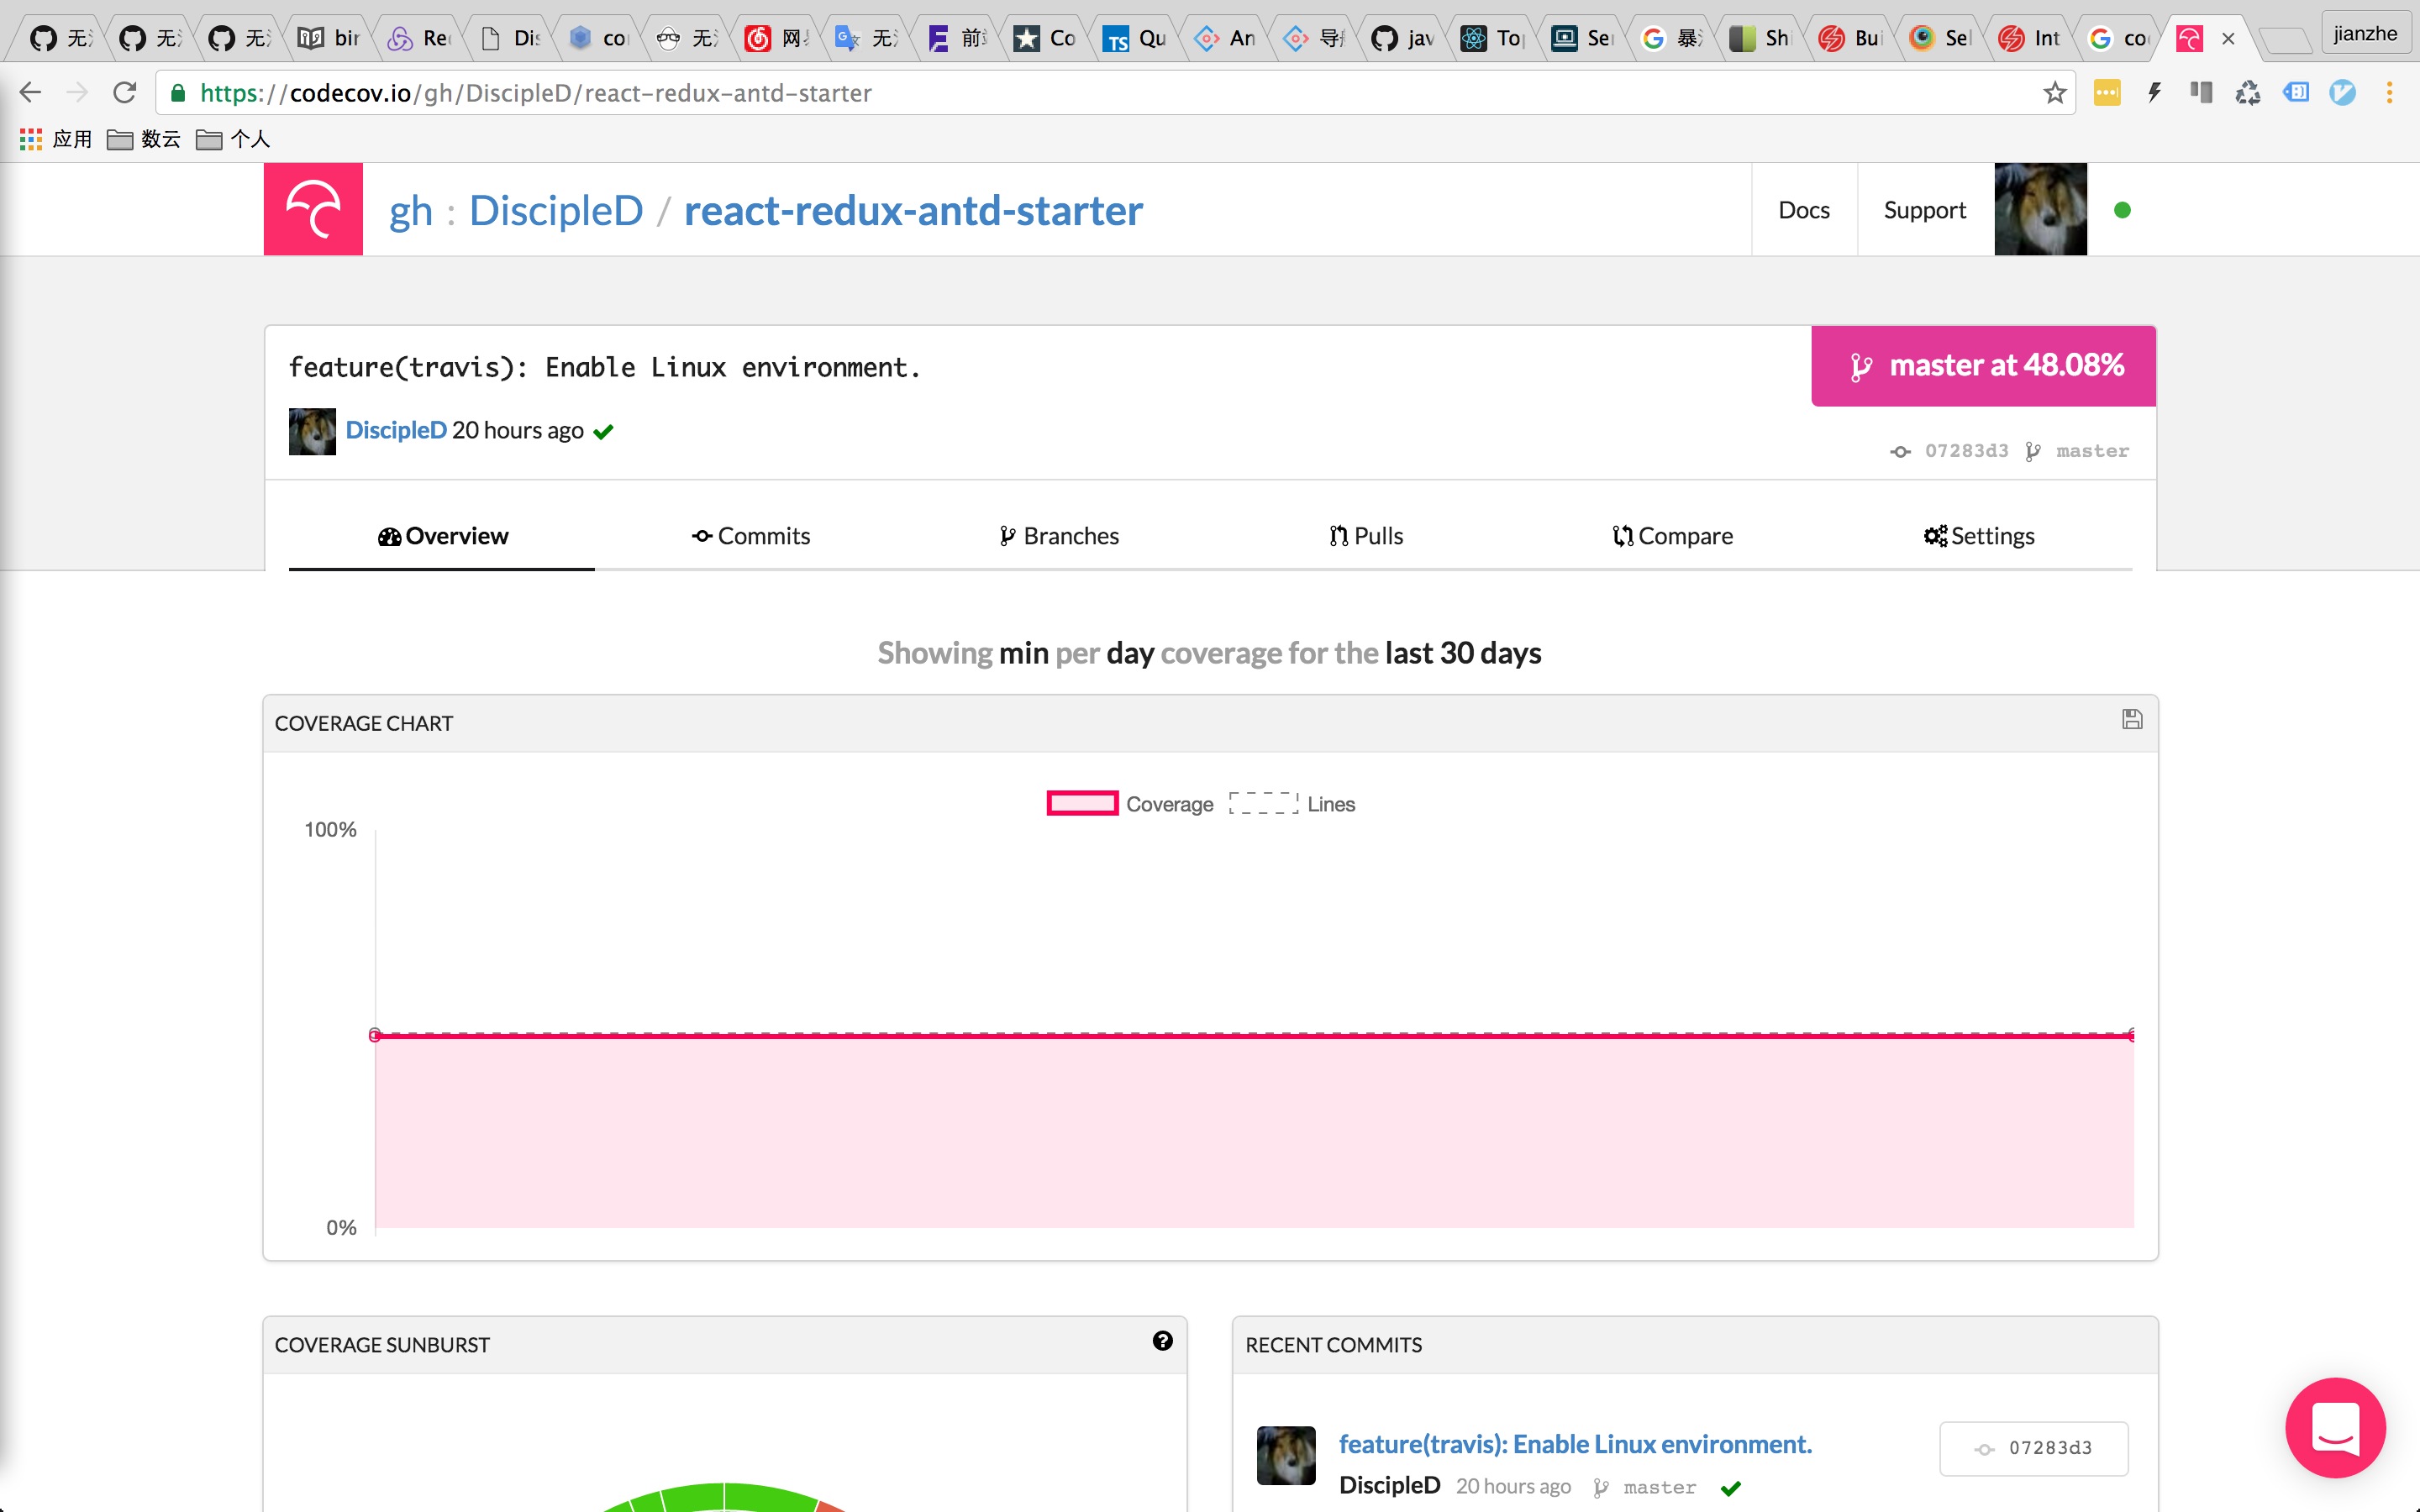Viewport: 2420px width, 1512px height.
Task: Switch to the 'Dis' browser tab
Action: pos(510,38)
